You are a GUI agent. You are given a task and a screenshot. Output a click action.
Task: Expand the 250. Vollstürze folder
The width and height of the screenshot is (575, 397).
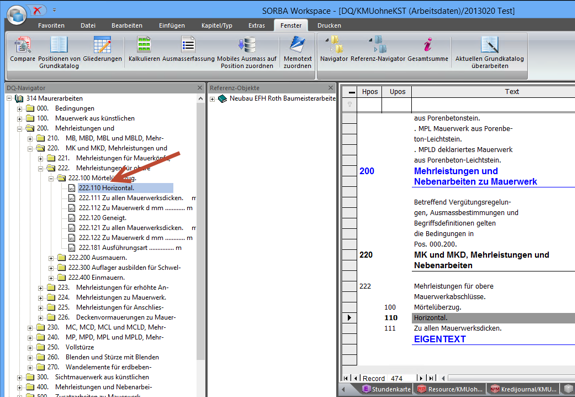click(x=30, y=348)
